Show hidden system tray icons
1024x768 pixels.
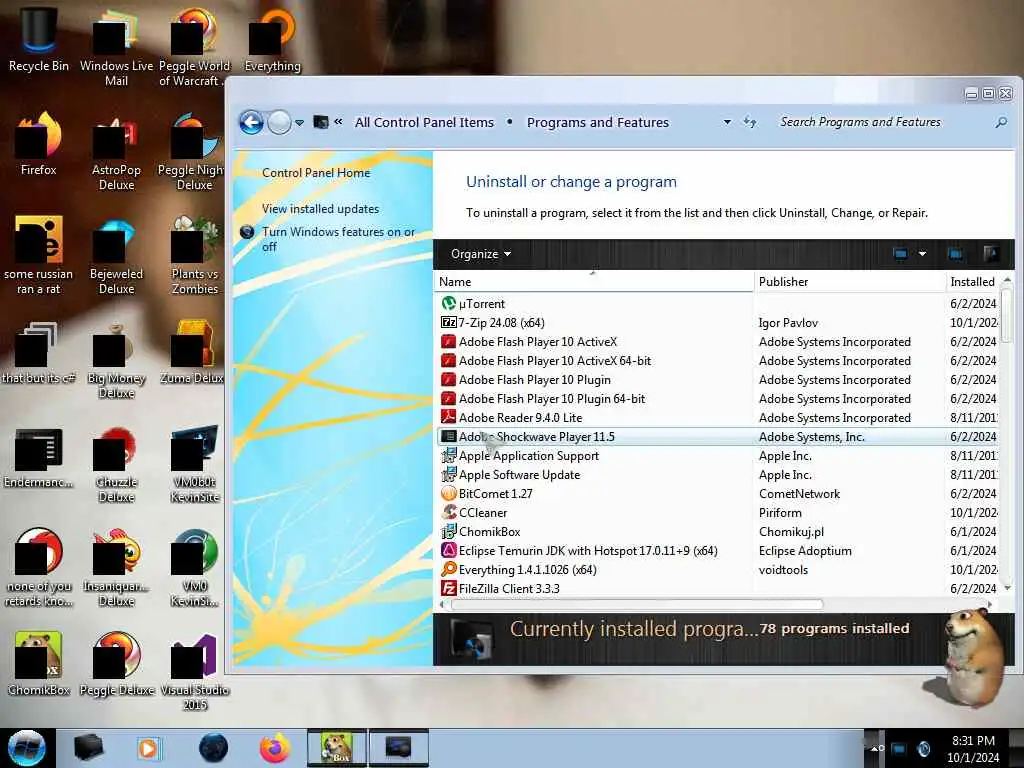[x=873, y=748]
